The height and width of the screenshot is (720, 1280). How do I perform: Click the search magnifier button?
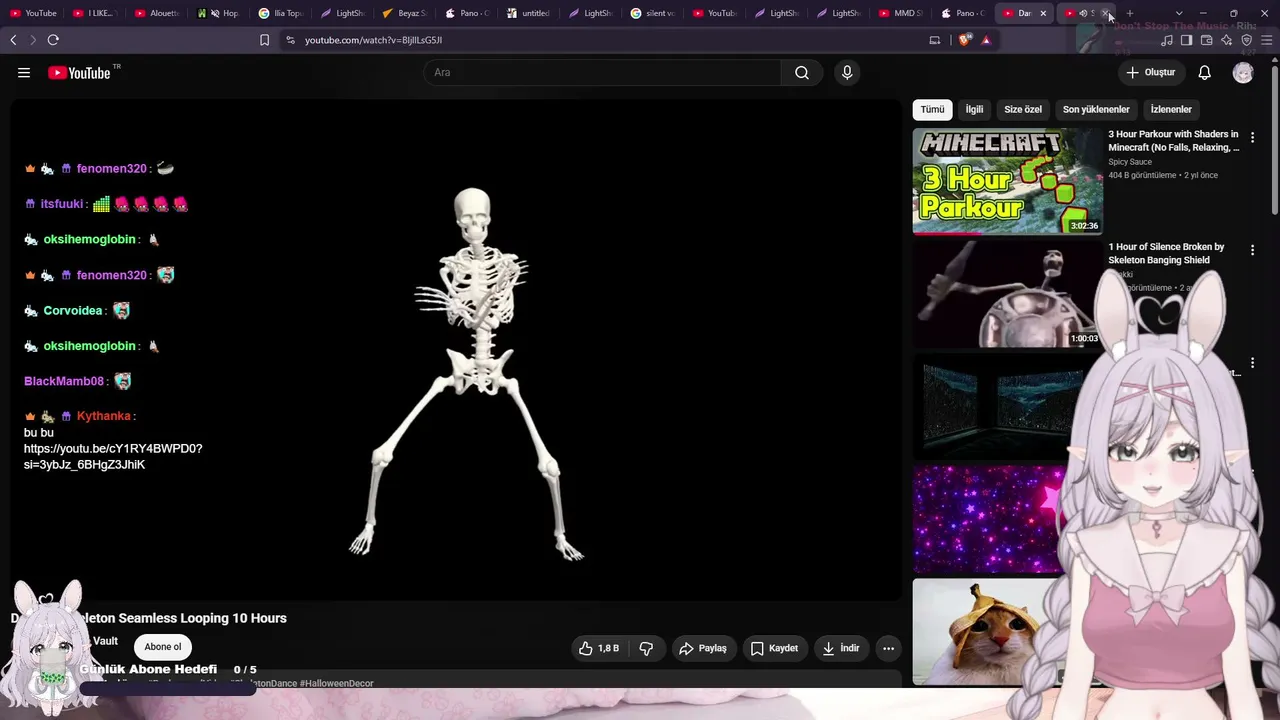pyautogui.click(x=802, y=72)
